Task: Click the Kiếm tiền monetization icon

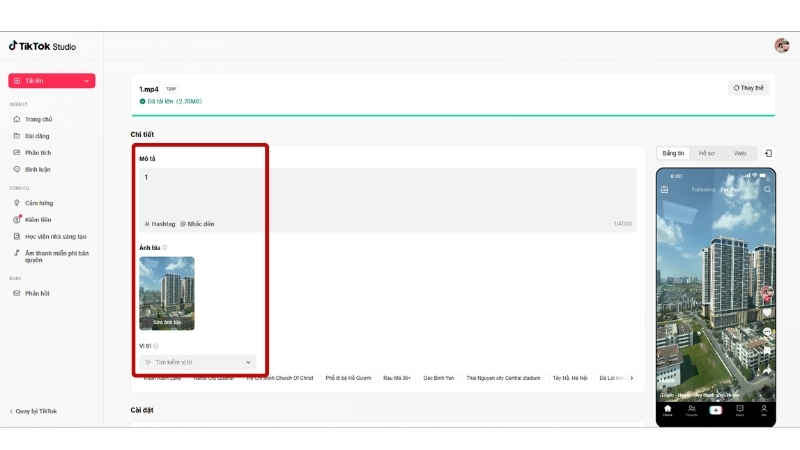Action: tap(17, 219)
